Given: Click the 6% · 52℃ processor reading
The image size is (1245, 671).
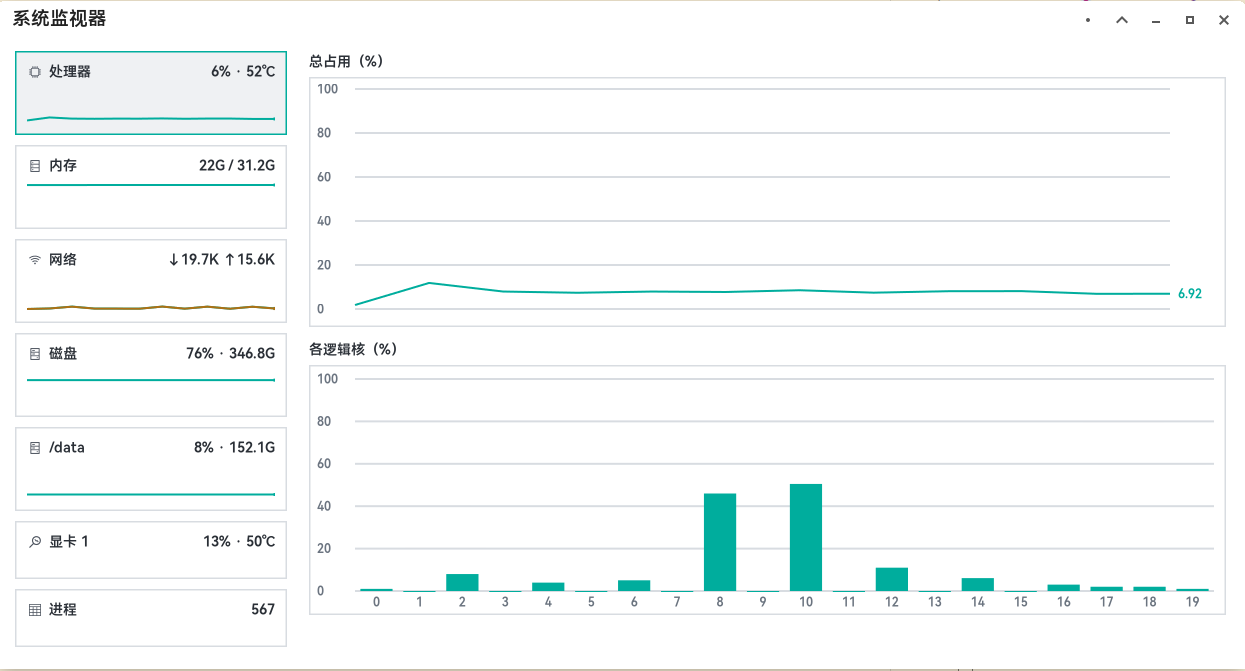Looking at the screenshot, I should point(243,72).
